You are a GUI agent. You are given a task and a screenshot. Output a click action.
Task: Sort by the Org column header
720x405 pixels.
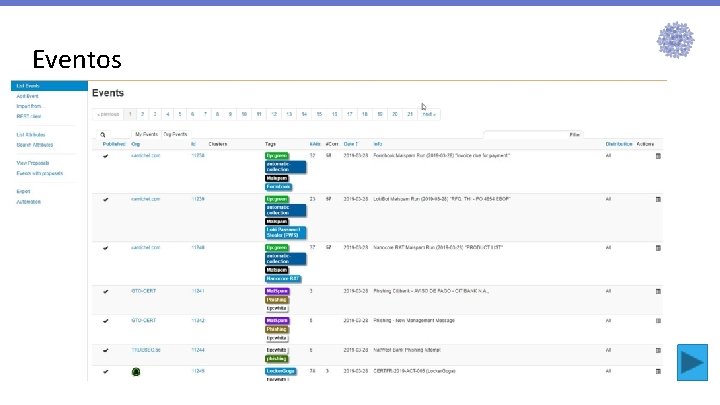(x=135, y=144)
